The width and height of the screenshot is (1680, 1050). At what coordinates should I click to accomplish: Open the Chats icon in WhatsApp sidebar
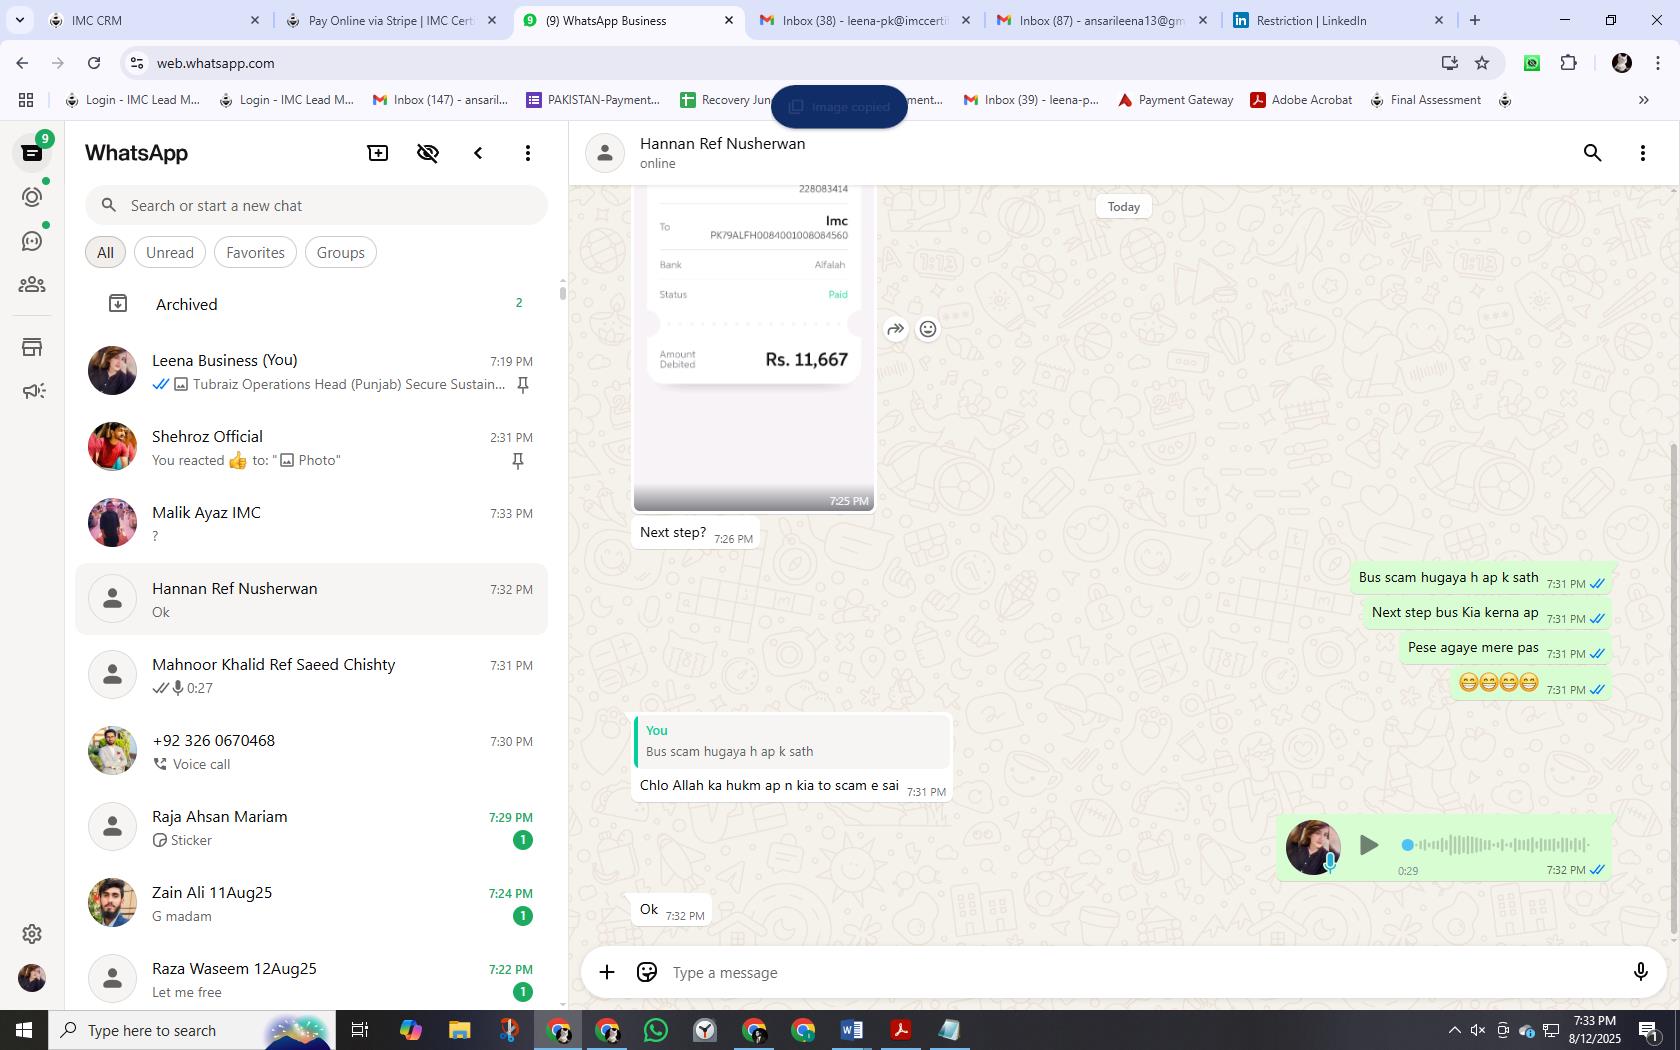[x=32, y=153]
